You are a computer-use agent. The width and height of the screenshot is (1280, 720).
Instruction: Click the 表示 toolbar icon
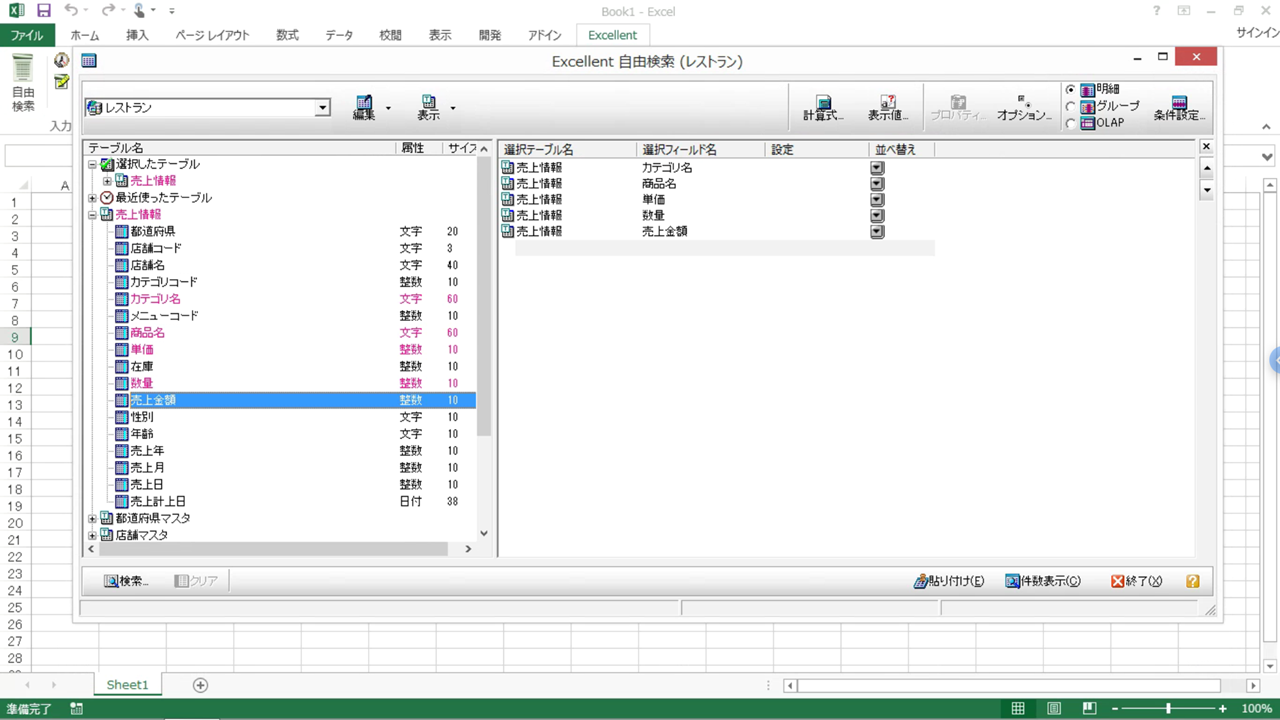[430, 107]
